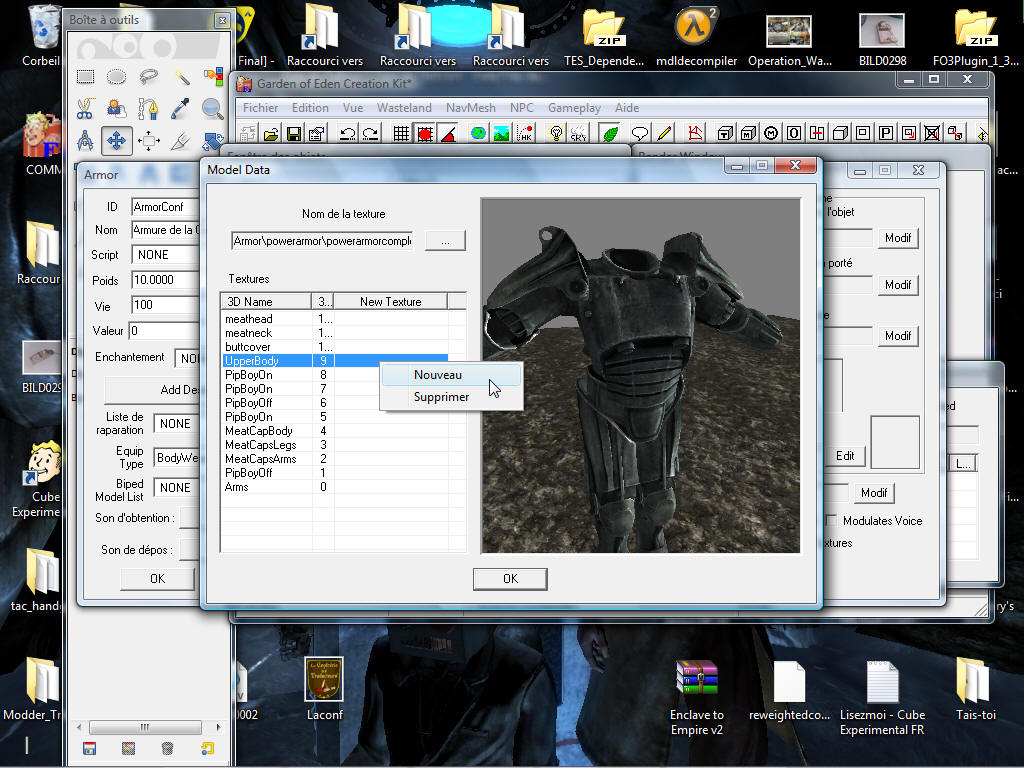Screen dimensions: 1024x768
Task: Choose Supprimer from the context menu
Action: [x=451, y=397]
